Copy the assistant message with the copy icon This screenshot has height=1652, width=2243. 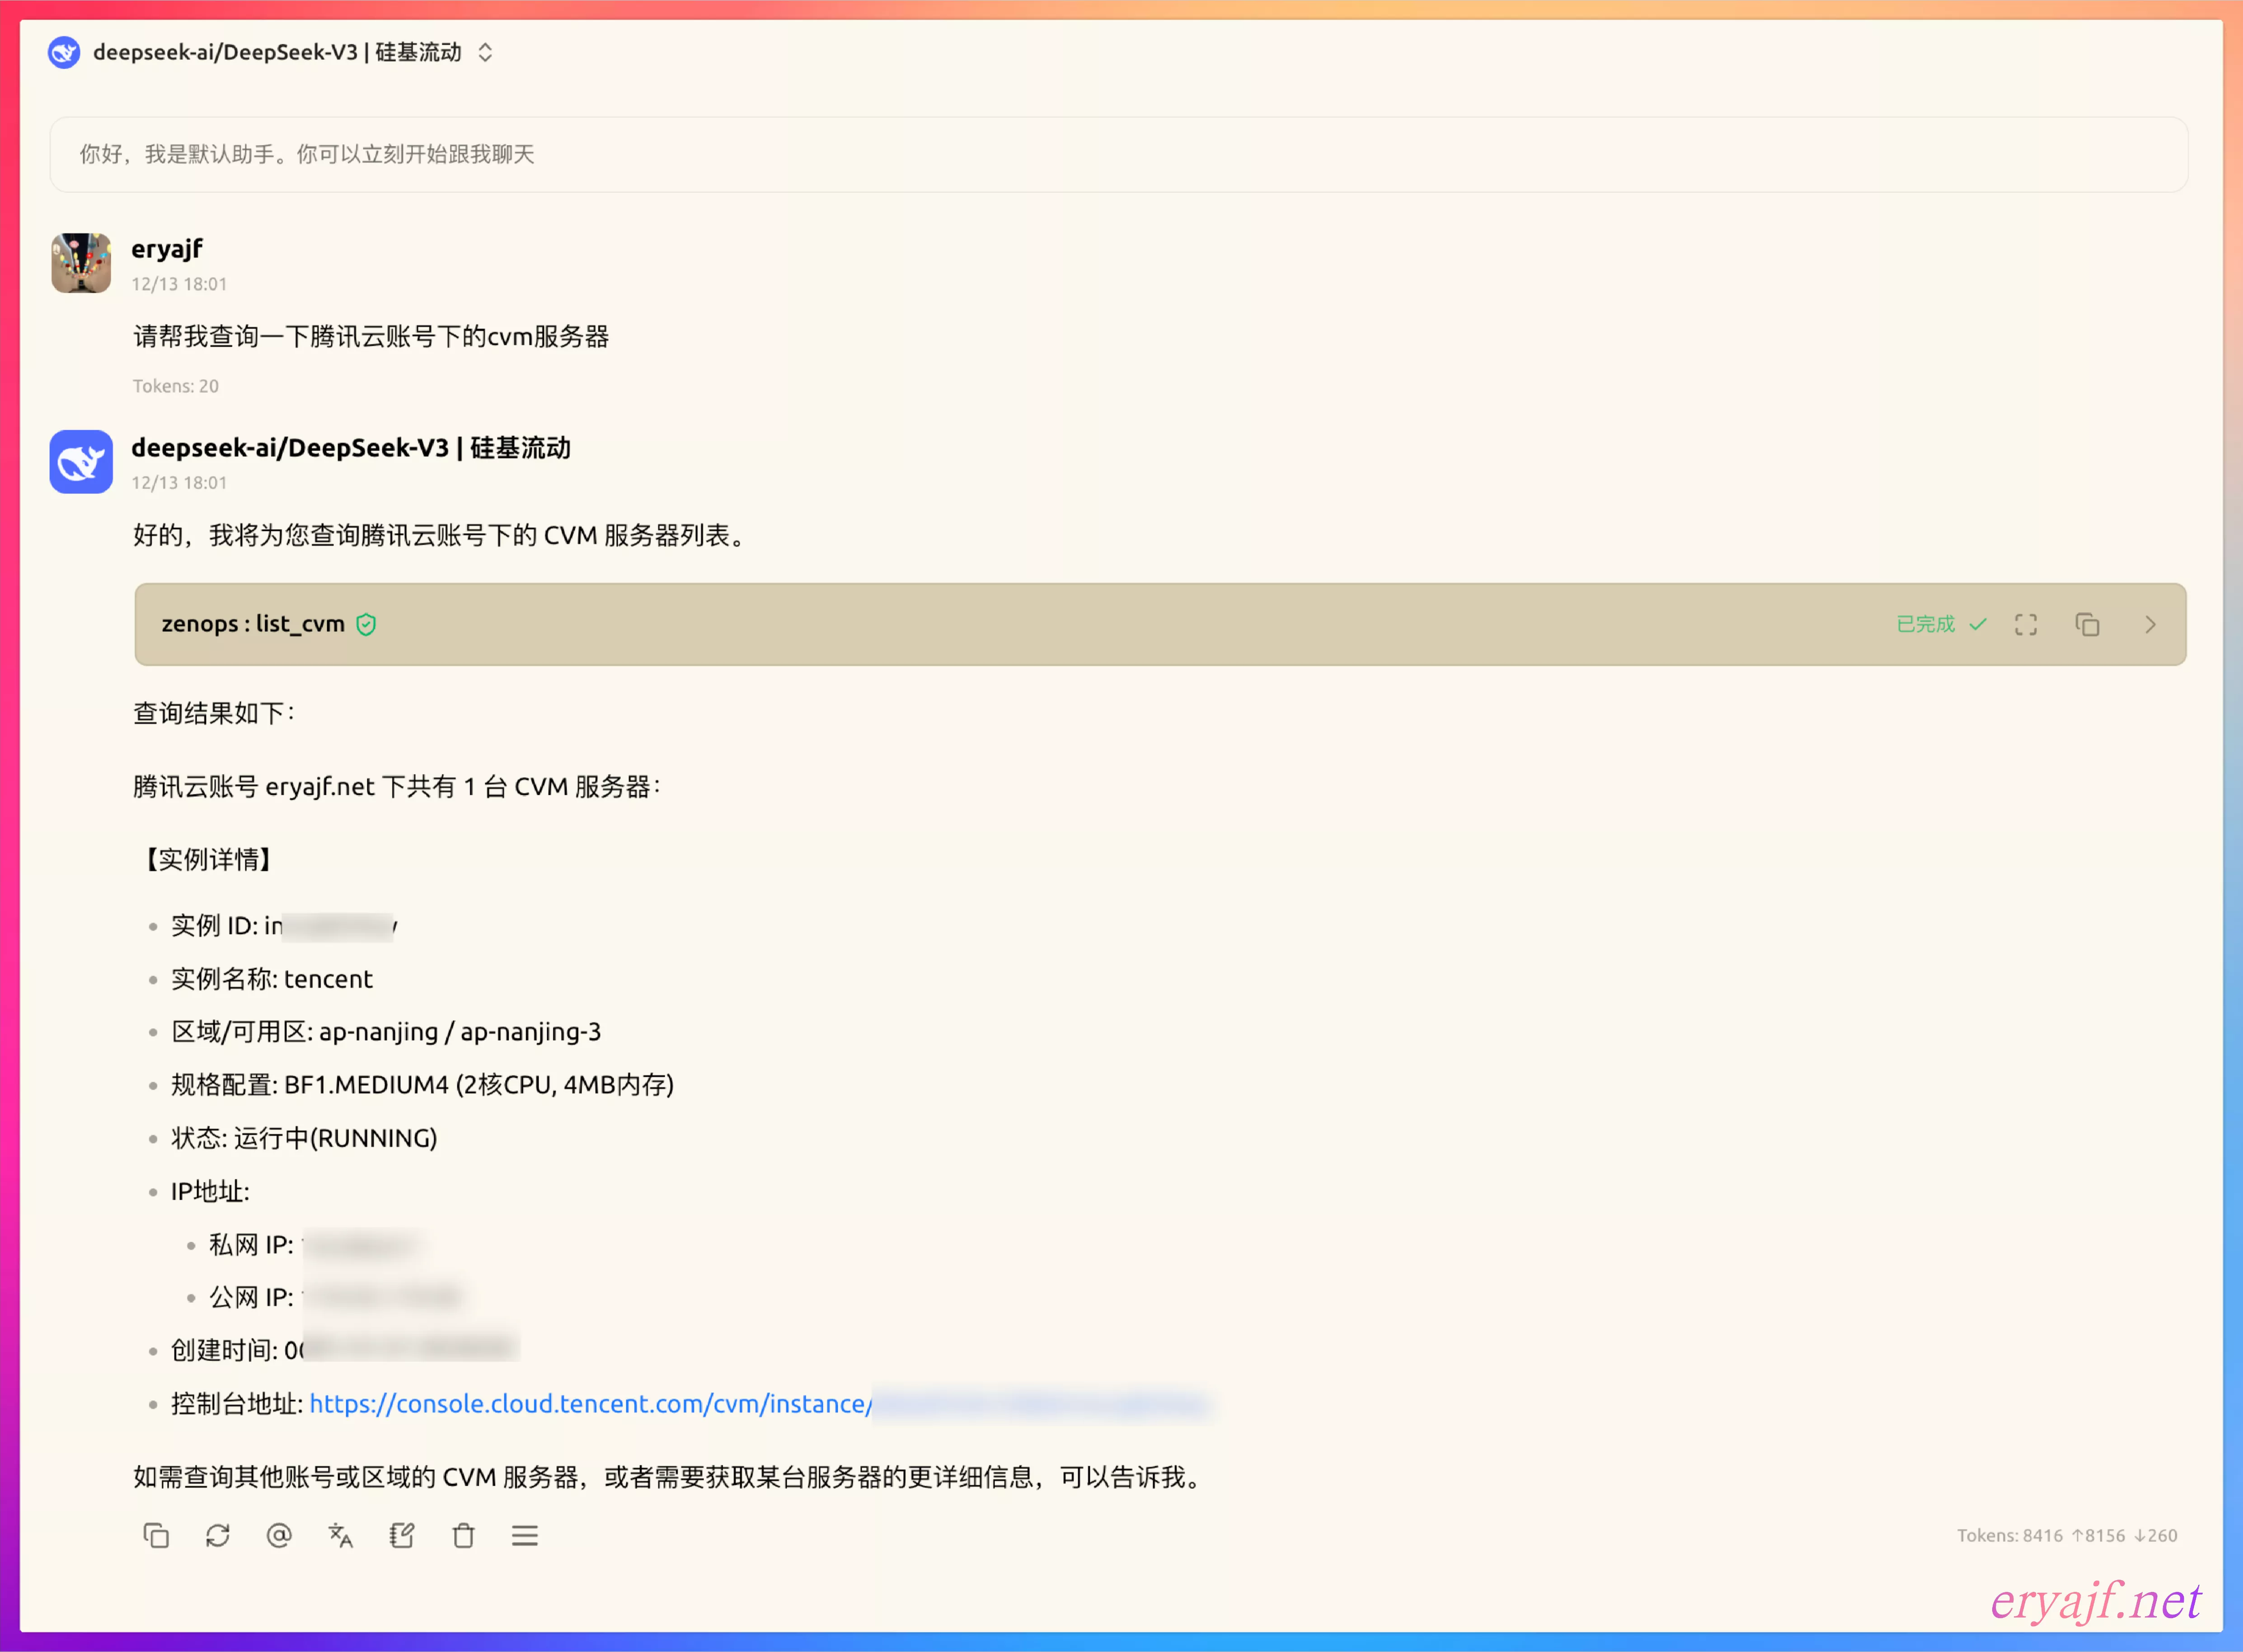coord(156,1535)
